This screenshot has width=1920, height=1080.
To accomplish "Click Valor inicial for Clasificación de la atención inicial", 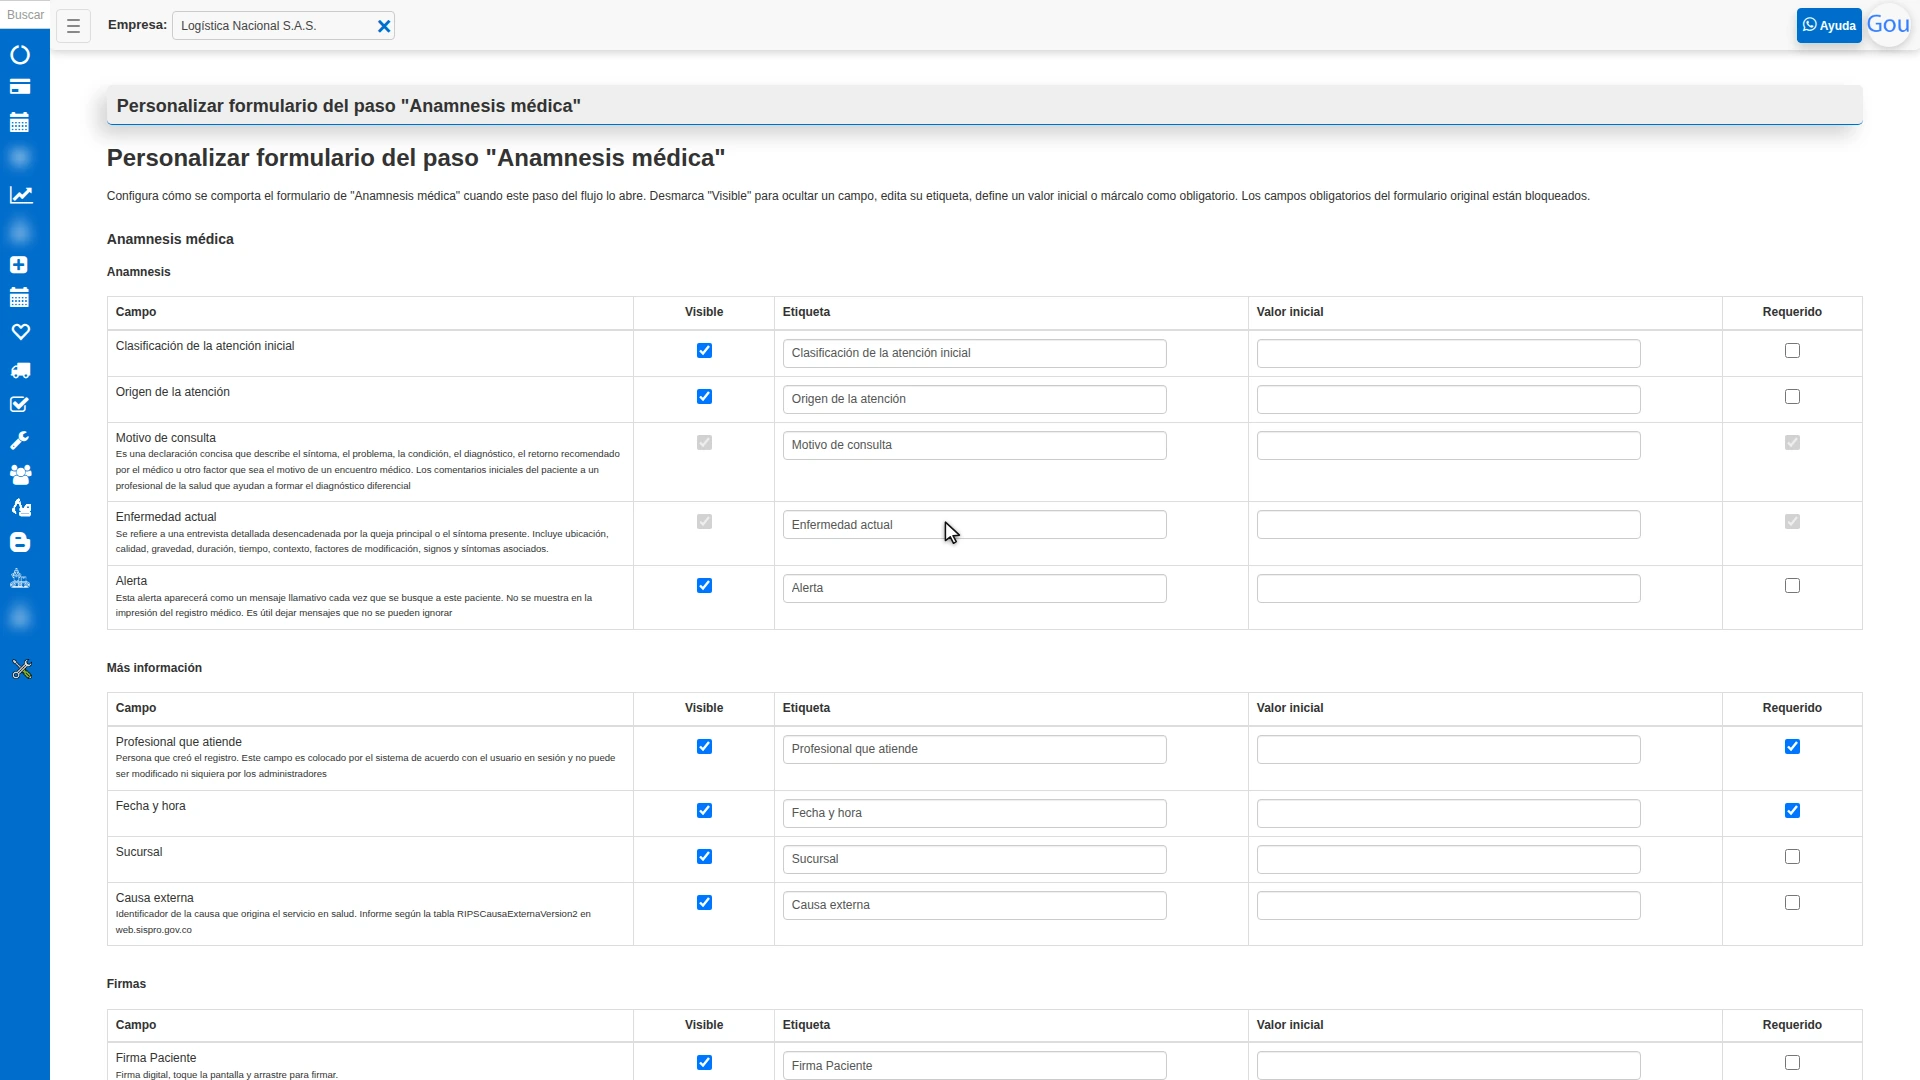I will click(1448, 353).
